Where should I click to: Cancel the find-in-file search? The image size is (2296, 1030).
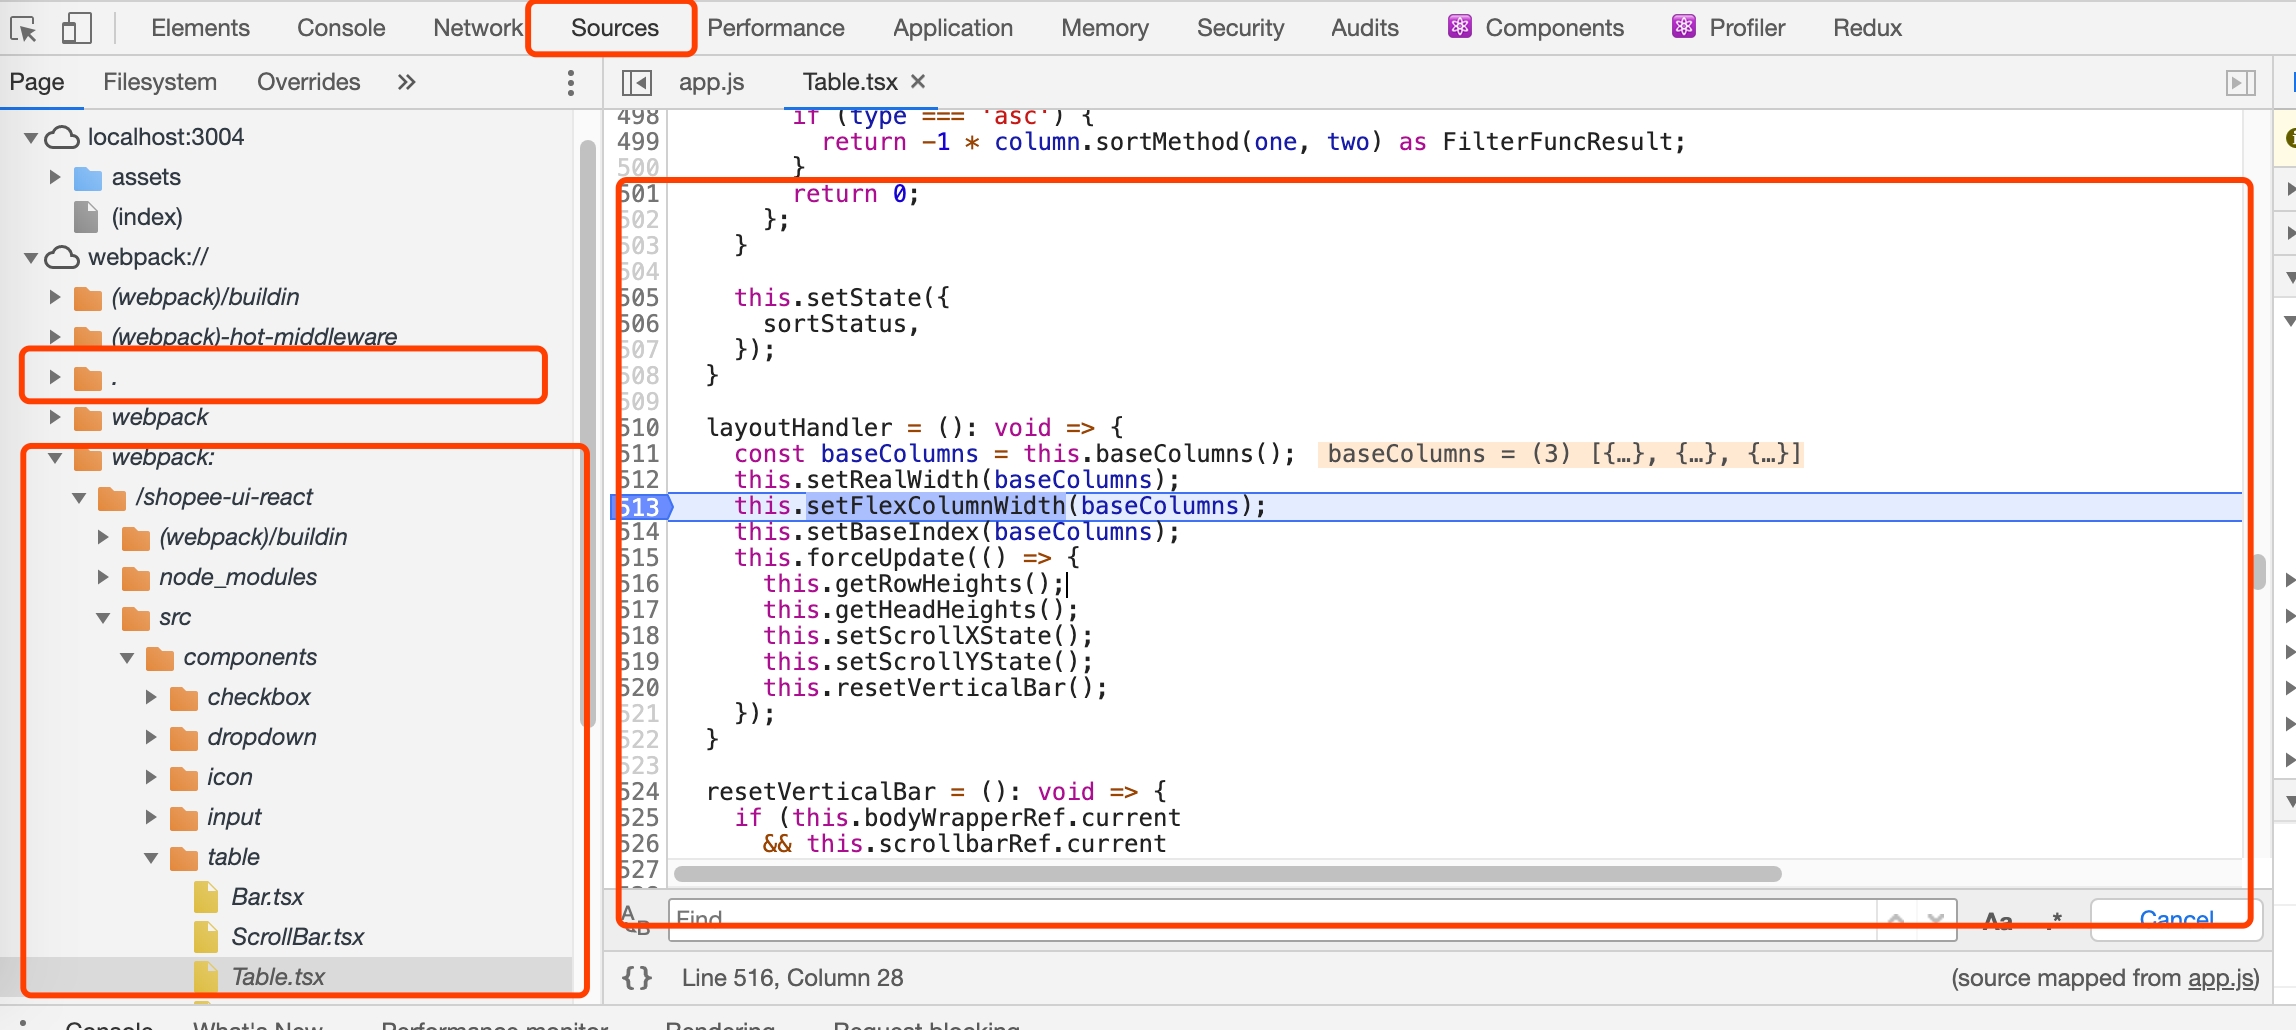tap(2175, 919)
